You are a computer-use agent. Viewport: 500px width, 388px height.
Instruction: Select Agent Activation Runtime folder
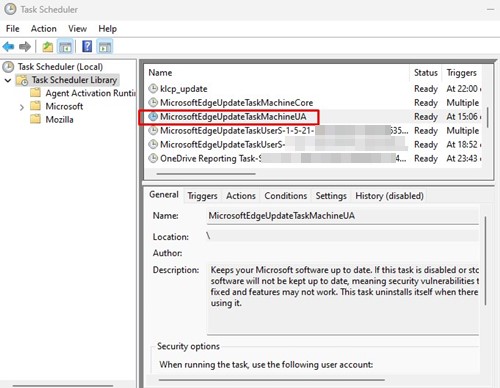coord(90,93)
